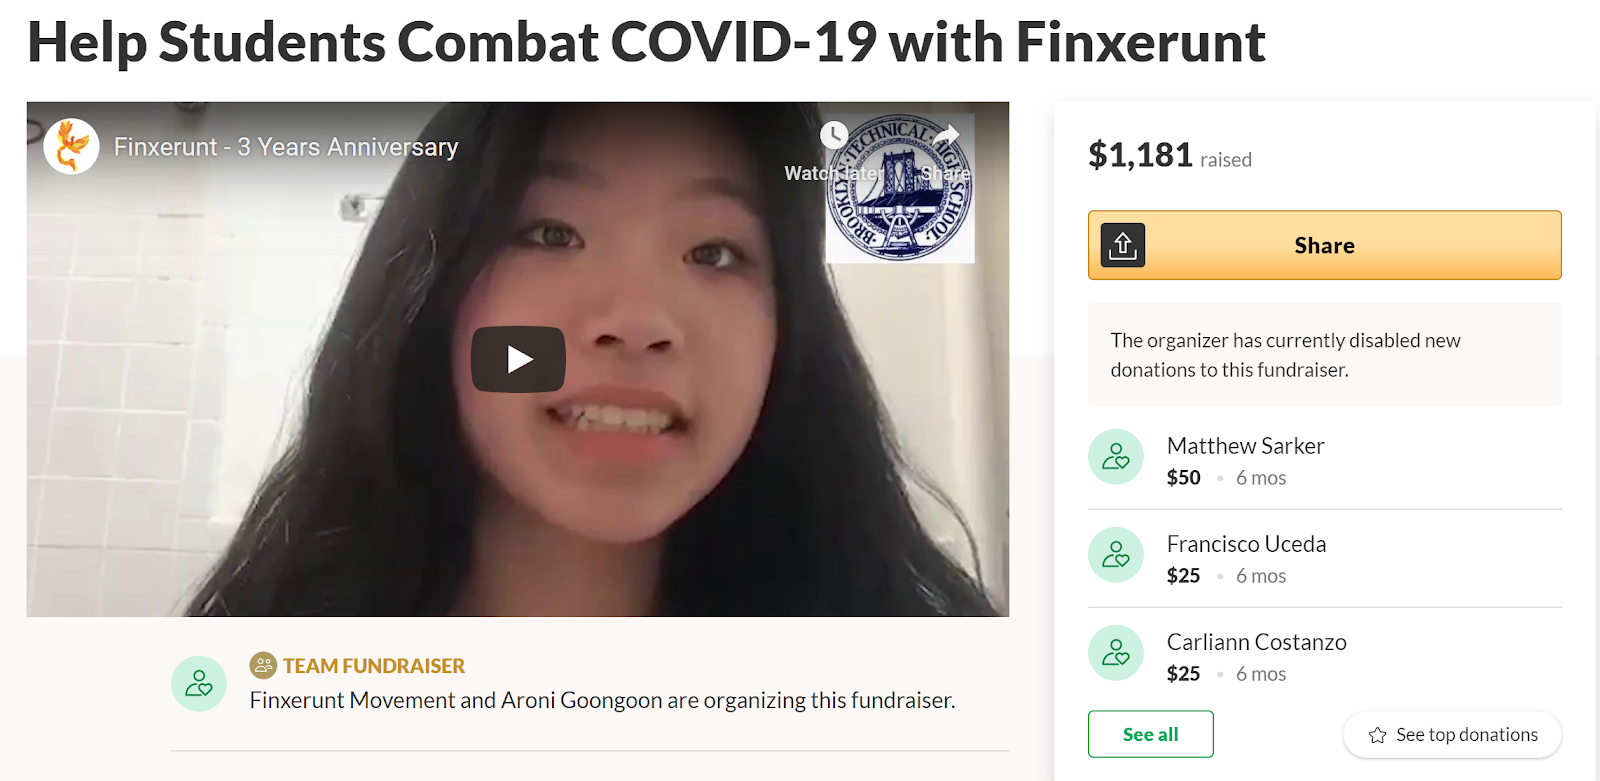1600x781 pixels.
Task: Click the Watch later clock icon
Action: pyautogui.click(x=834, y=135)
